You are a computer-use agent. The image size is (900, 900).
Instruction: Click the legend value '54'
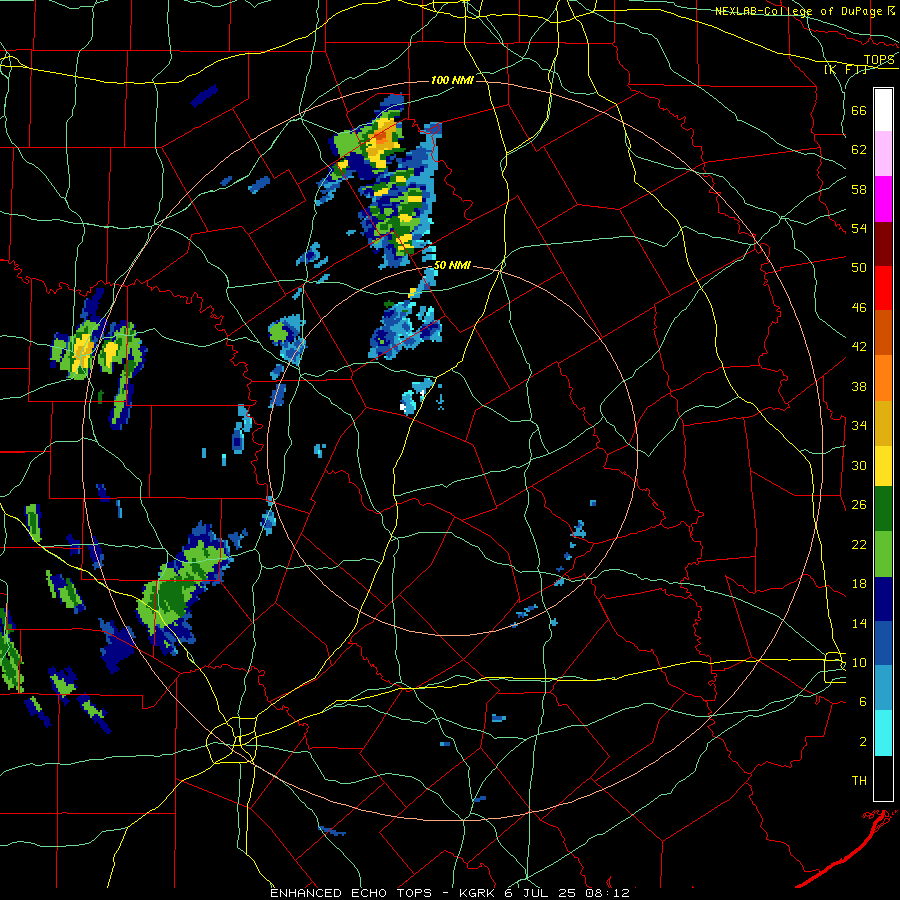859,228
